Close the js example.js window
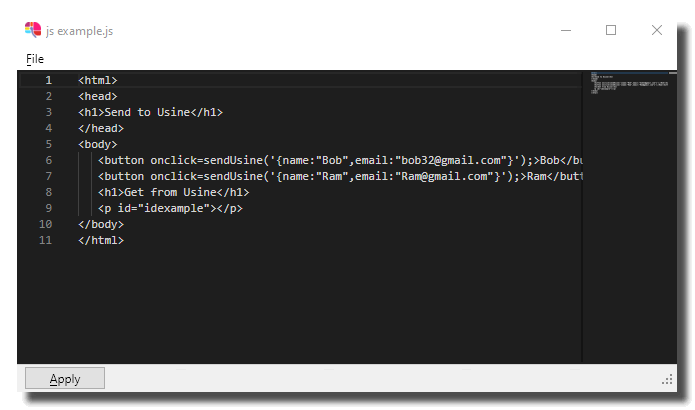695x410 pixels. pos(656,30)
